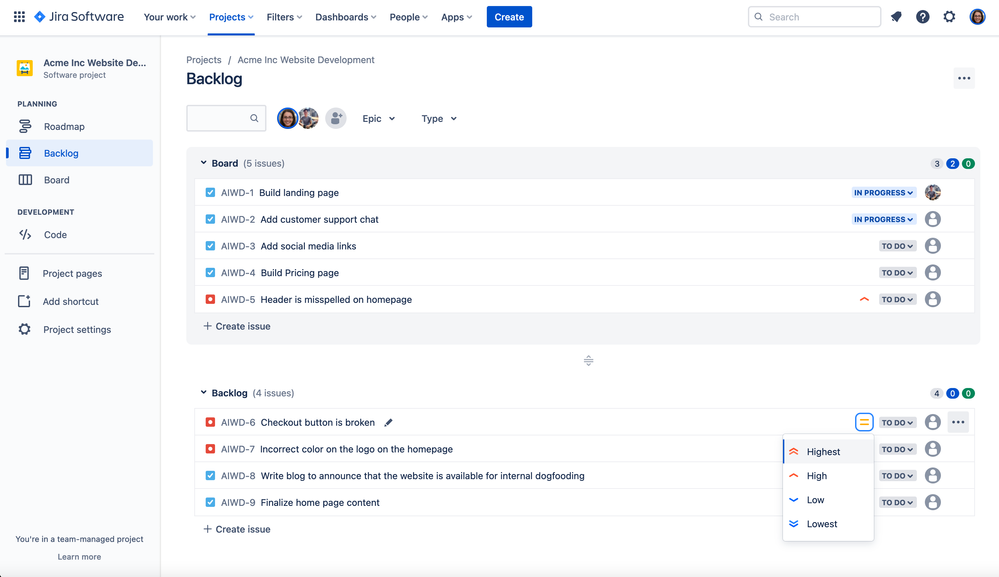Open your profile avatar in top bar

click(x=977, y=17)
